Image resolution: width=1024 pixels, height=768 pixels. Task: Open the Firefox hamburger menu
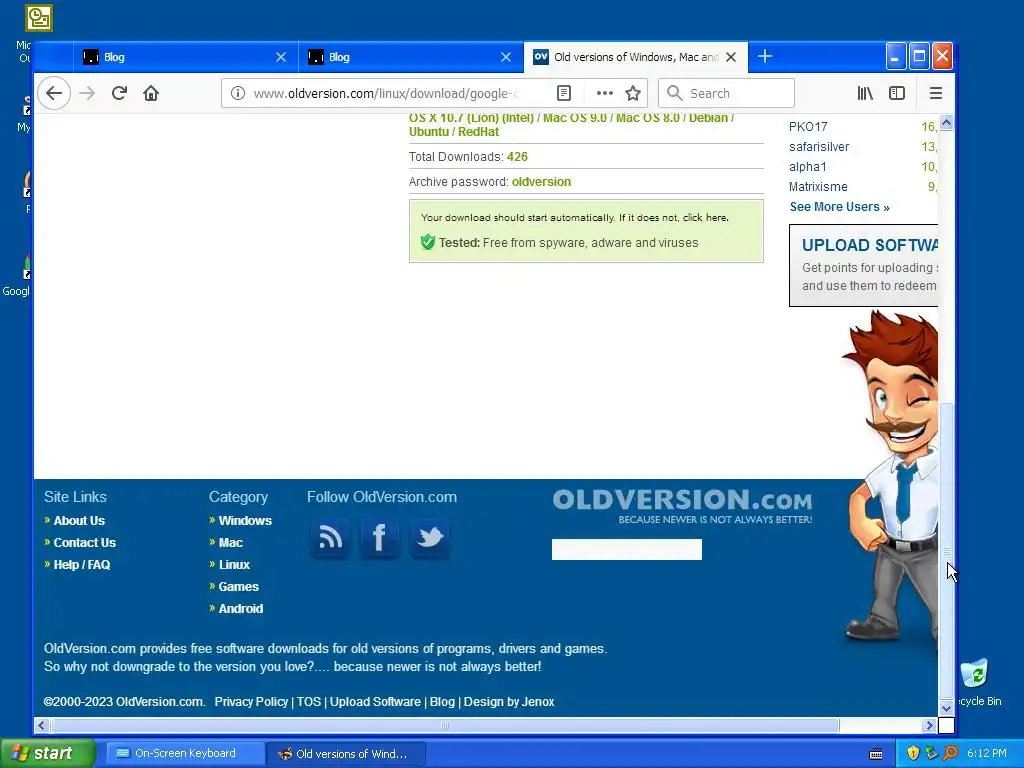(x=936, y=93)
